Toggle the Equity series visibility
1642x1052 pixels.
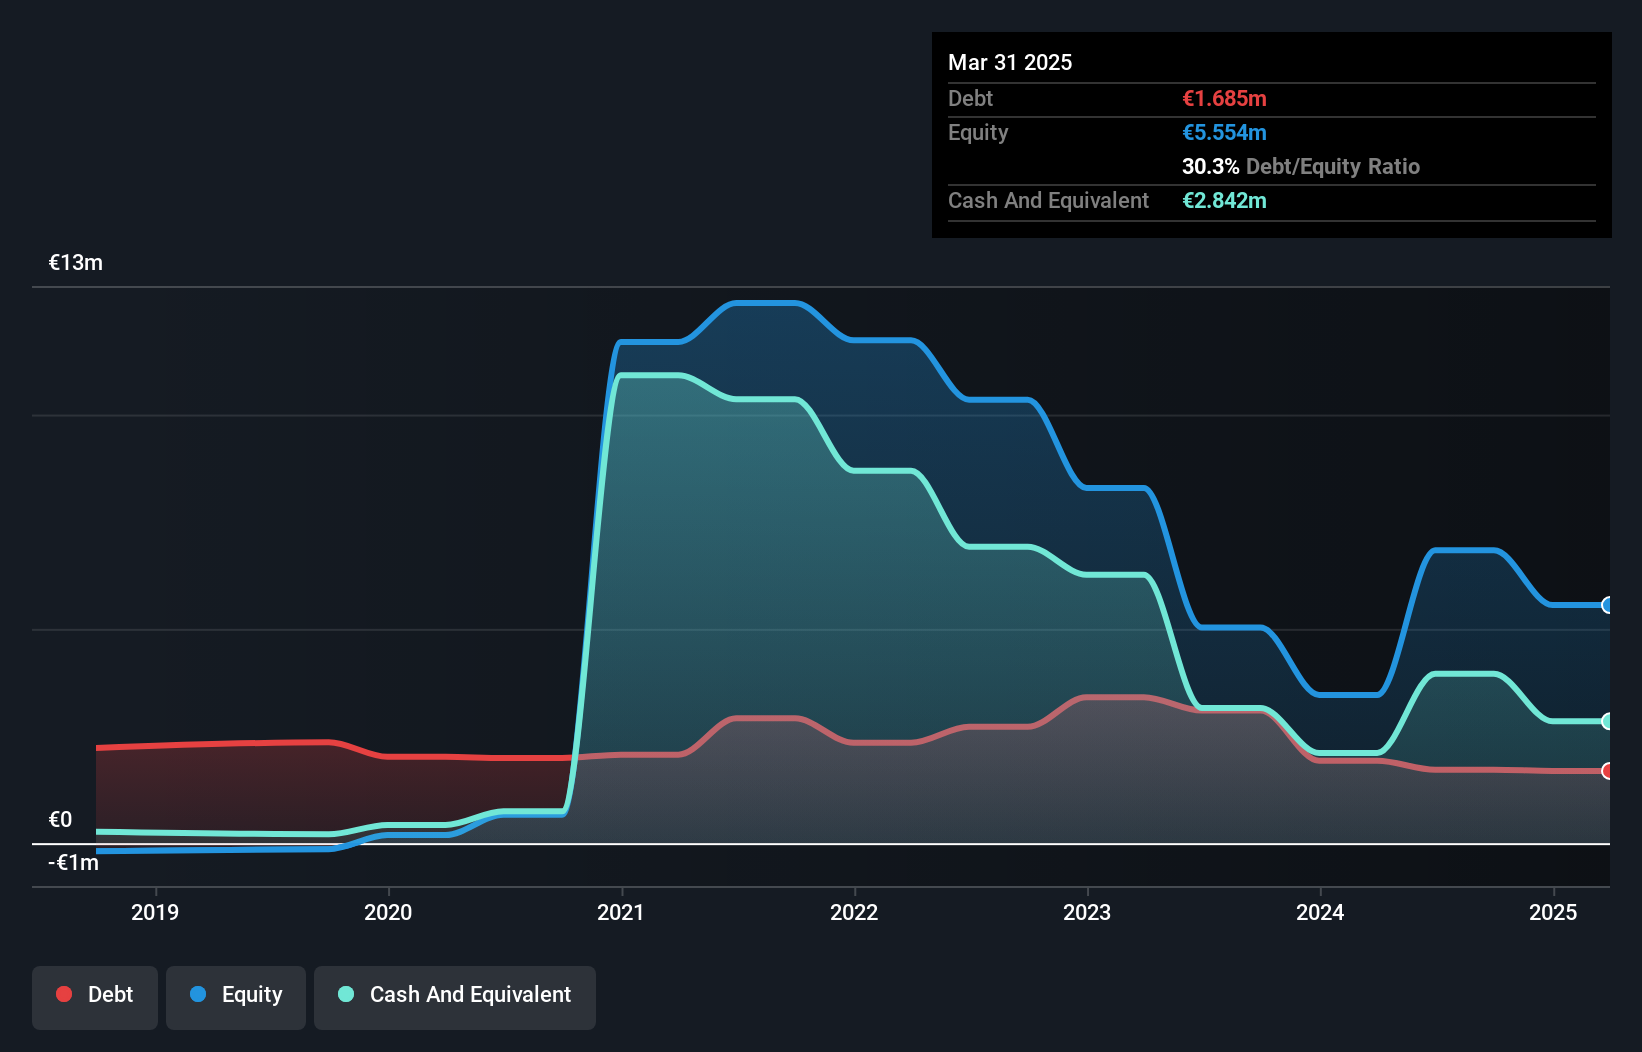click(x=235, y=996)
